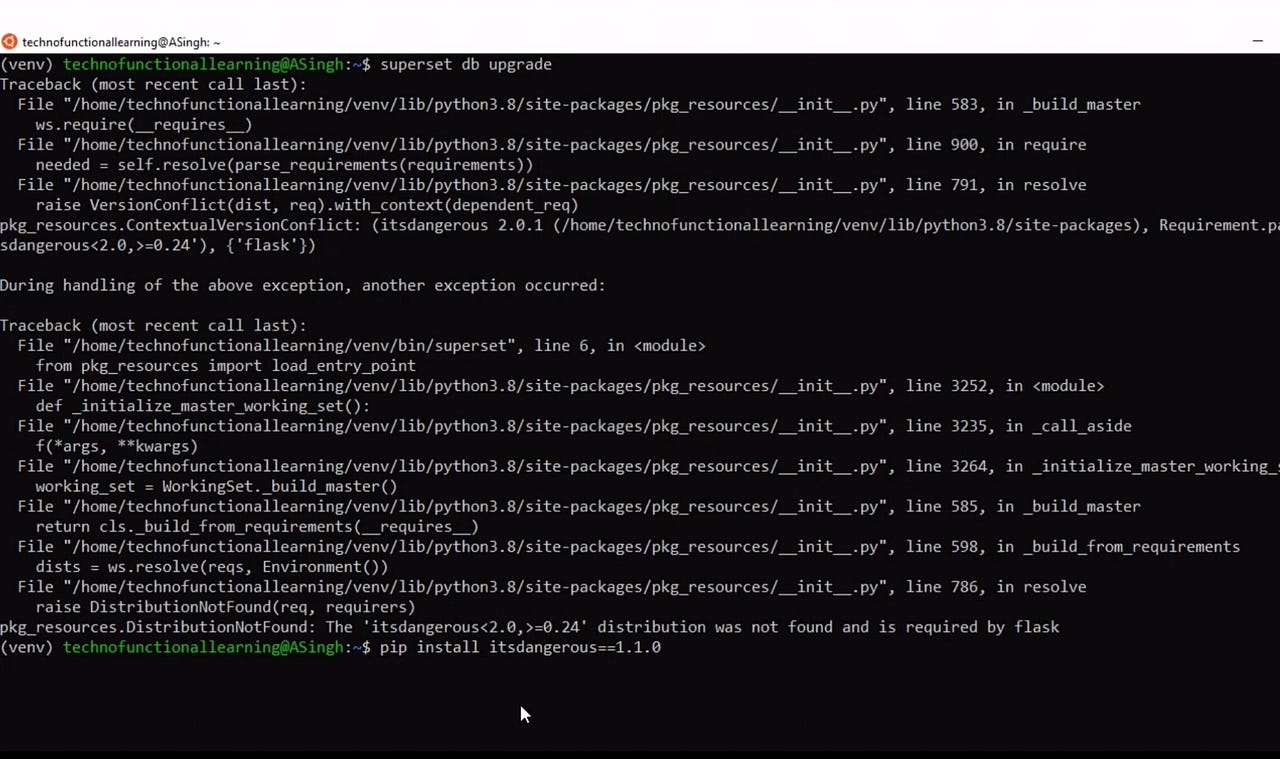Screen dimensions: 1280x759
Task: Click the dists = ws.resolve(reqs, Environment()) line
Action: point(210,566)
